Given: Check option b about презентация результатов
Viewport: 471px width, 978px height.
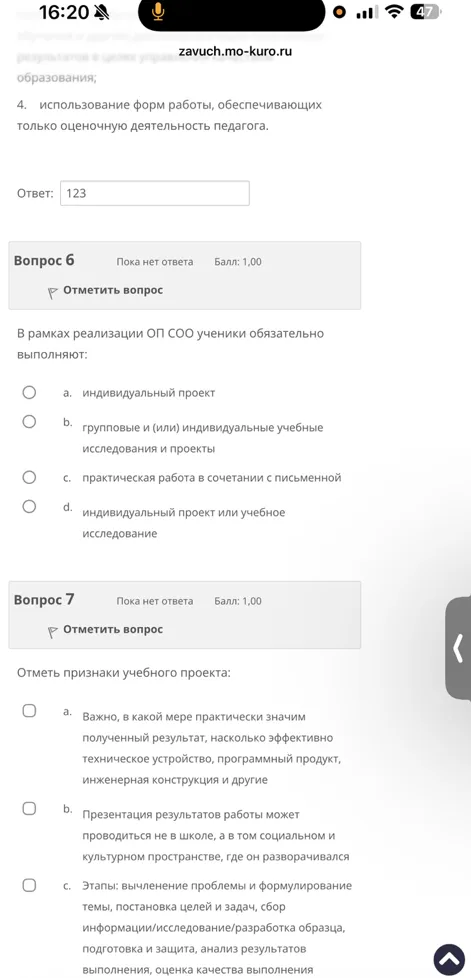Looking at the screenshot, I should [29, 808].
